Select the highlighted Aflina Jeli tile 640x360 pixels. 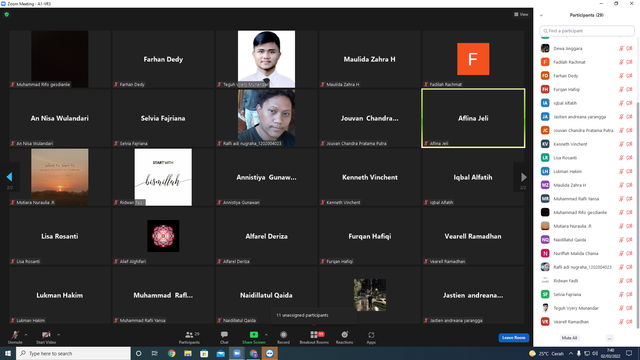[x=473, y=118]
